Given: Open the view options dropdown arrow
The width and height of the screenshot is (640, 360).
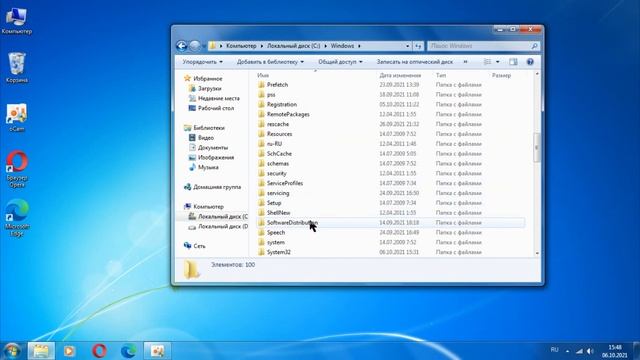Looking at the screenshot, I should [497, 62].
